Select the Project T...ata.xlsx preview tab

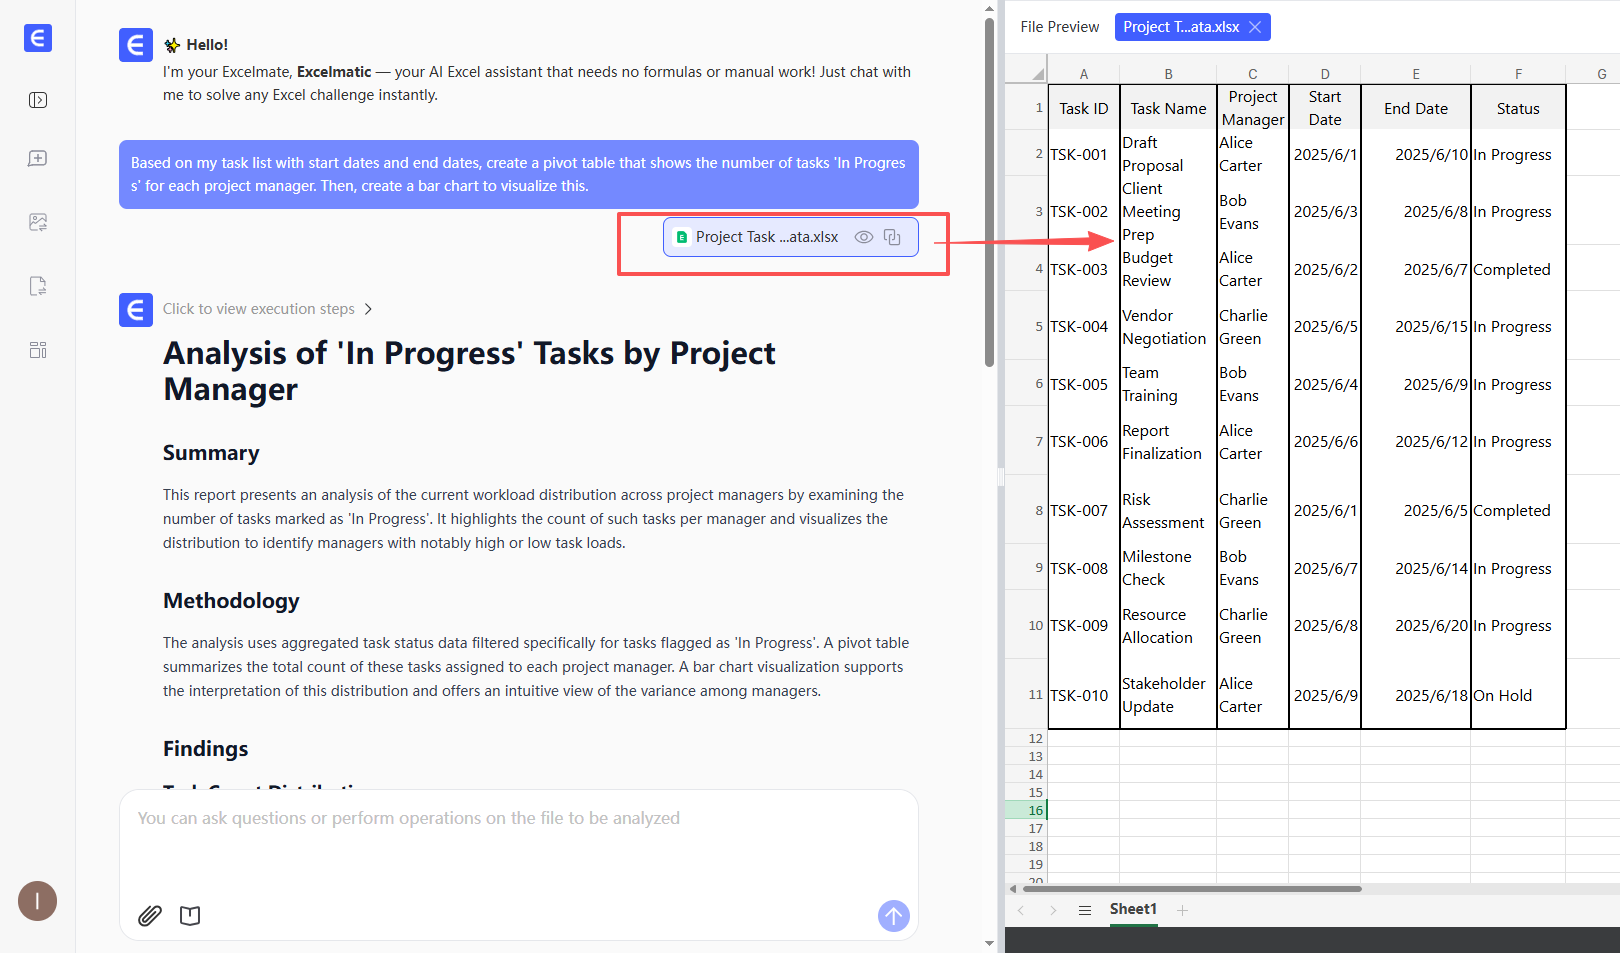(1181, 27)
